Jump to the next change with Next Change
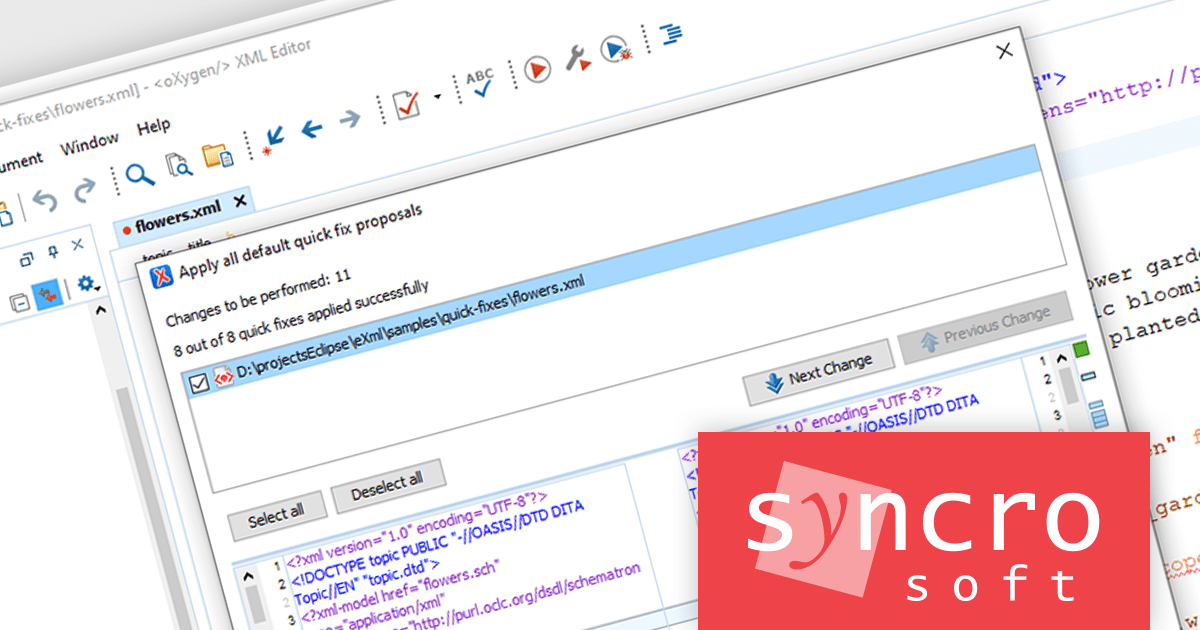This screenshot has height=630, width=1200. coord(820,371)
